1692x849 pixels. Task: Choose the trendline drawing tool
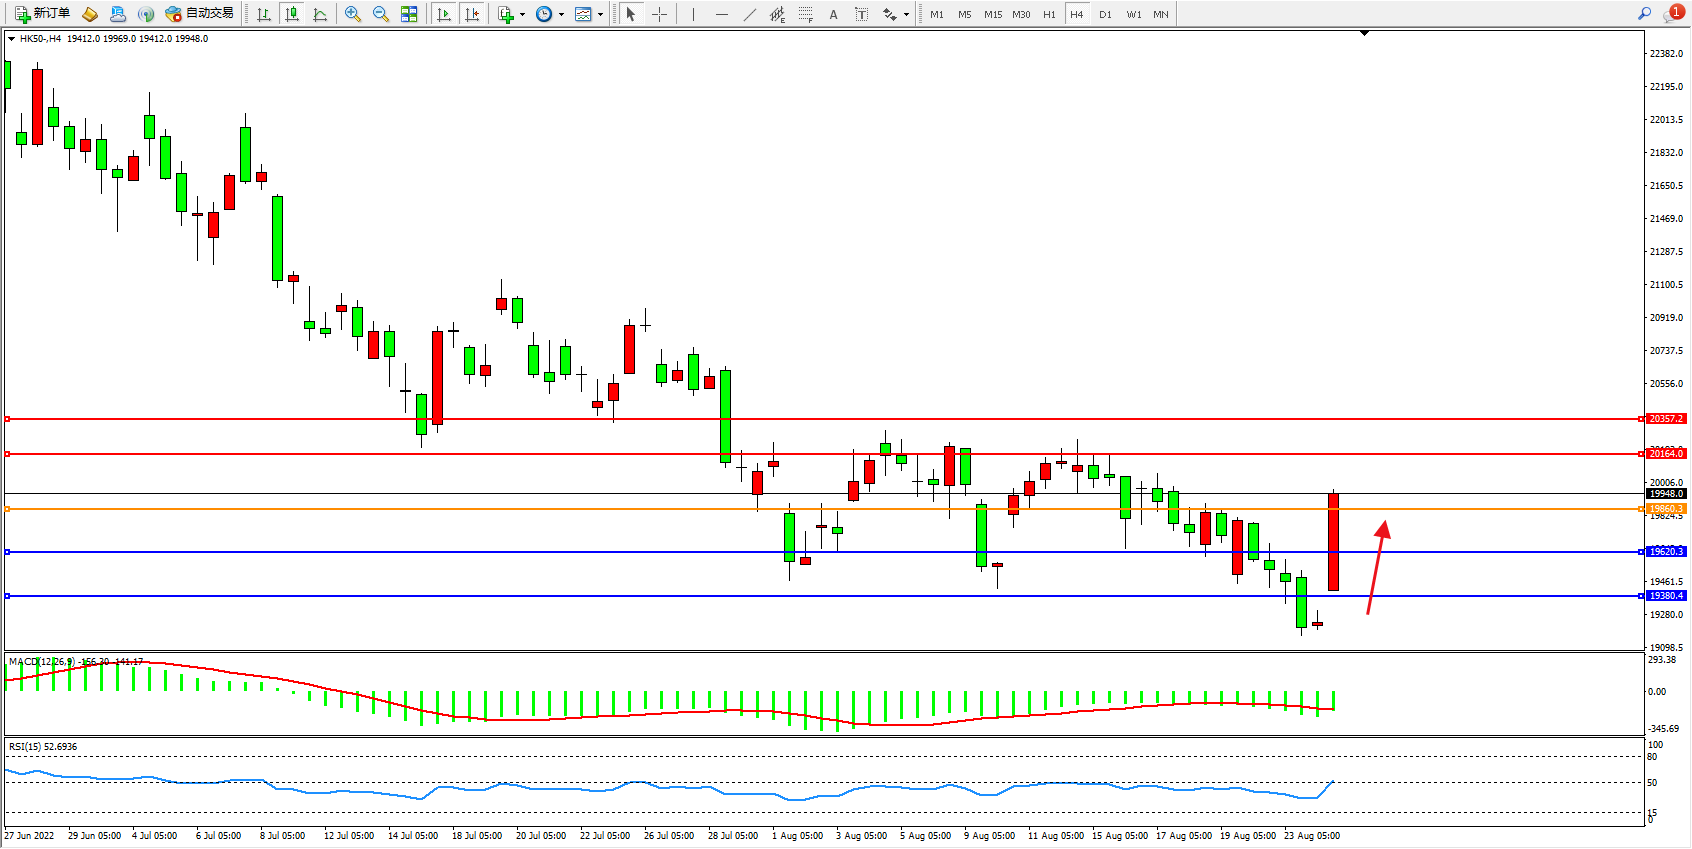pyautogui.click(x=749, y=14)
